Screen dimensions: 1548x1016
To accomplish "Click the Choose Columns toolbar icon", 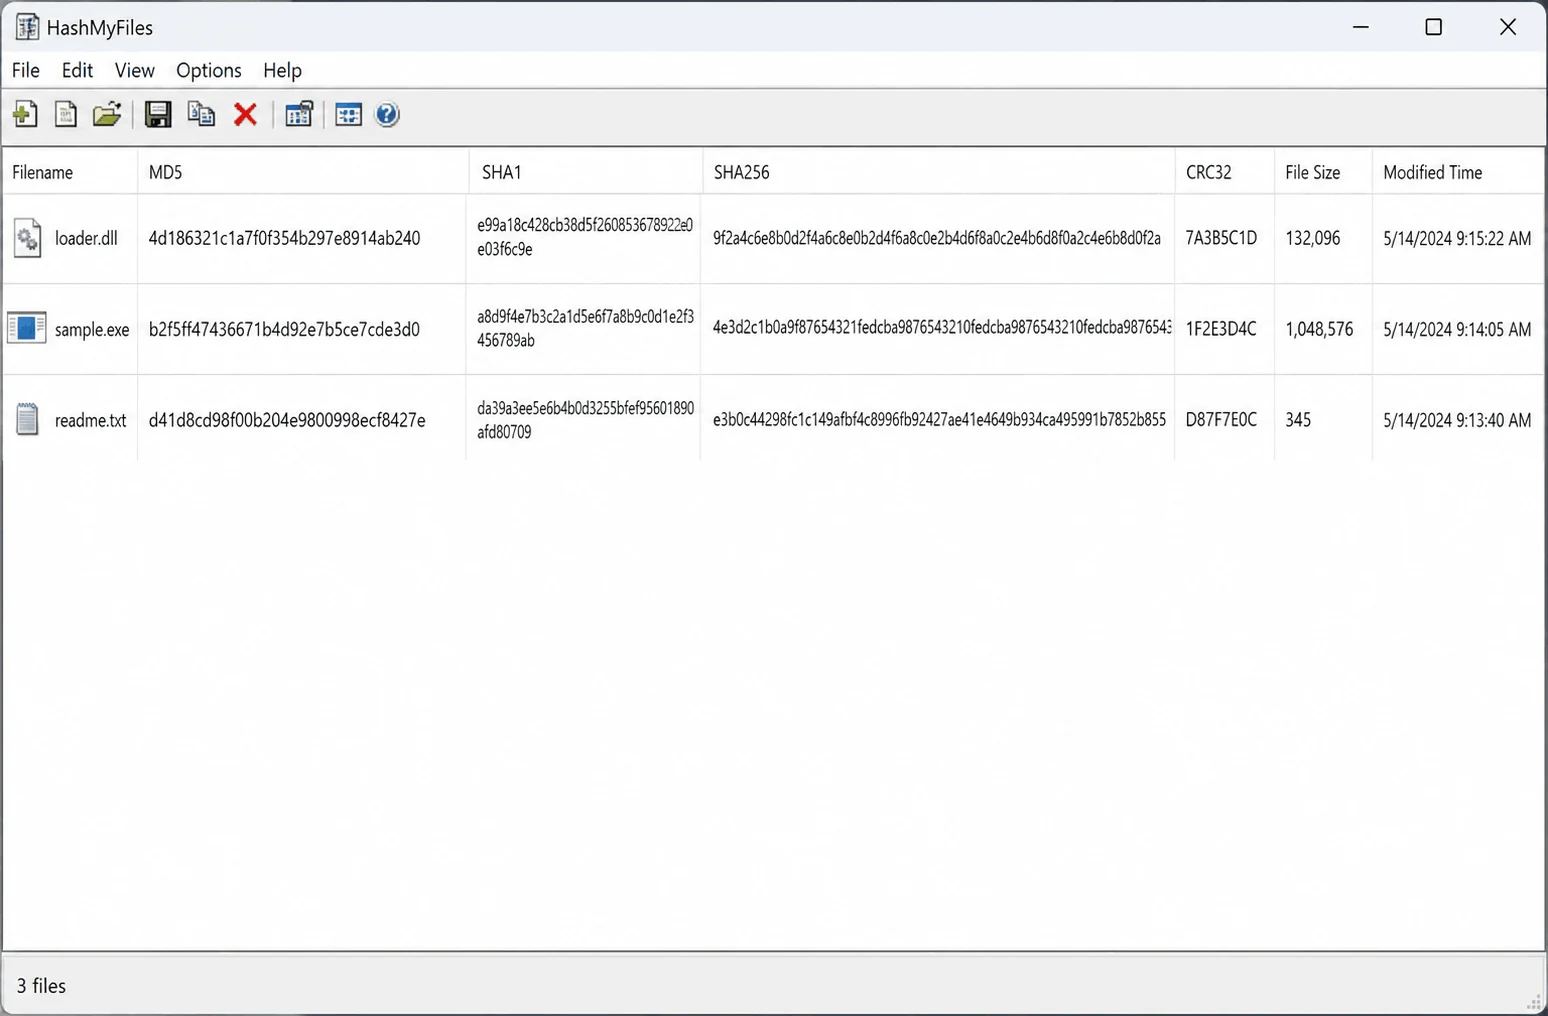I will [348, 114].
